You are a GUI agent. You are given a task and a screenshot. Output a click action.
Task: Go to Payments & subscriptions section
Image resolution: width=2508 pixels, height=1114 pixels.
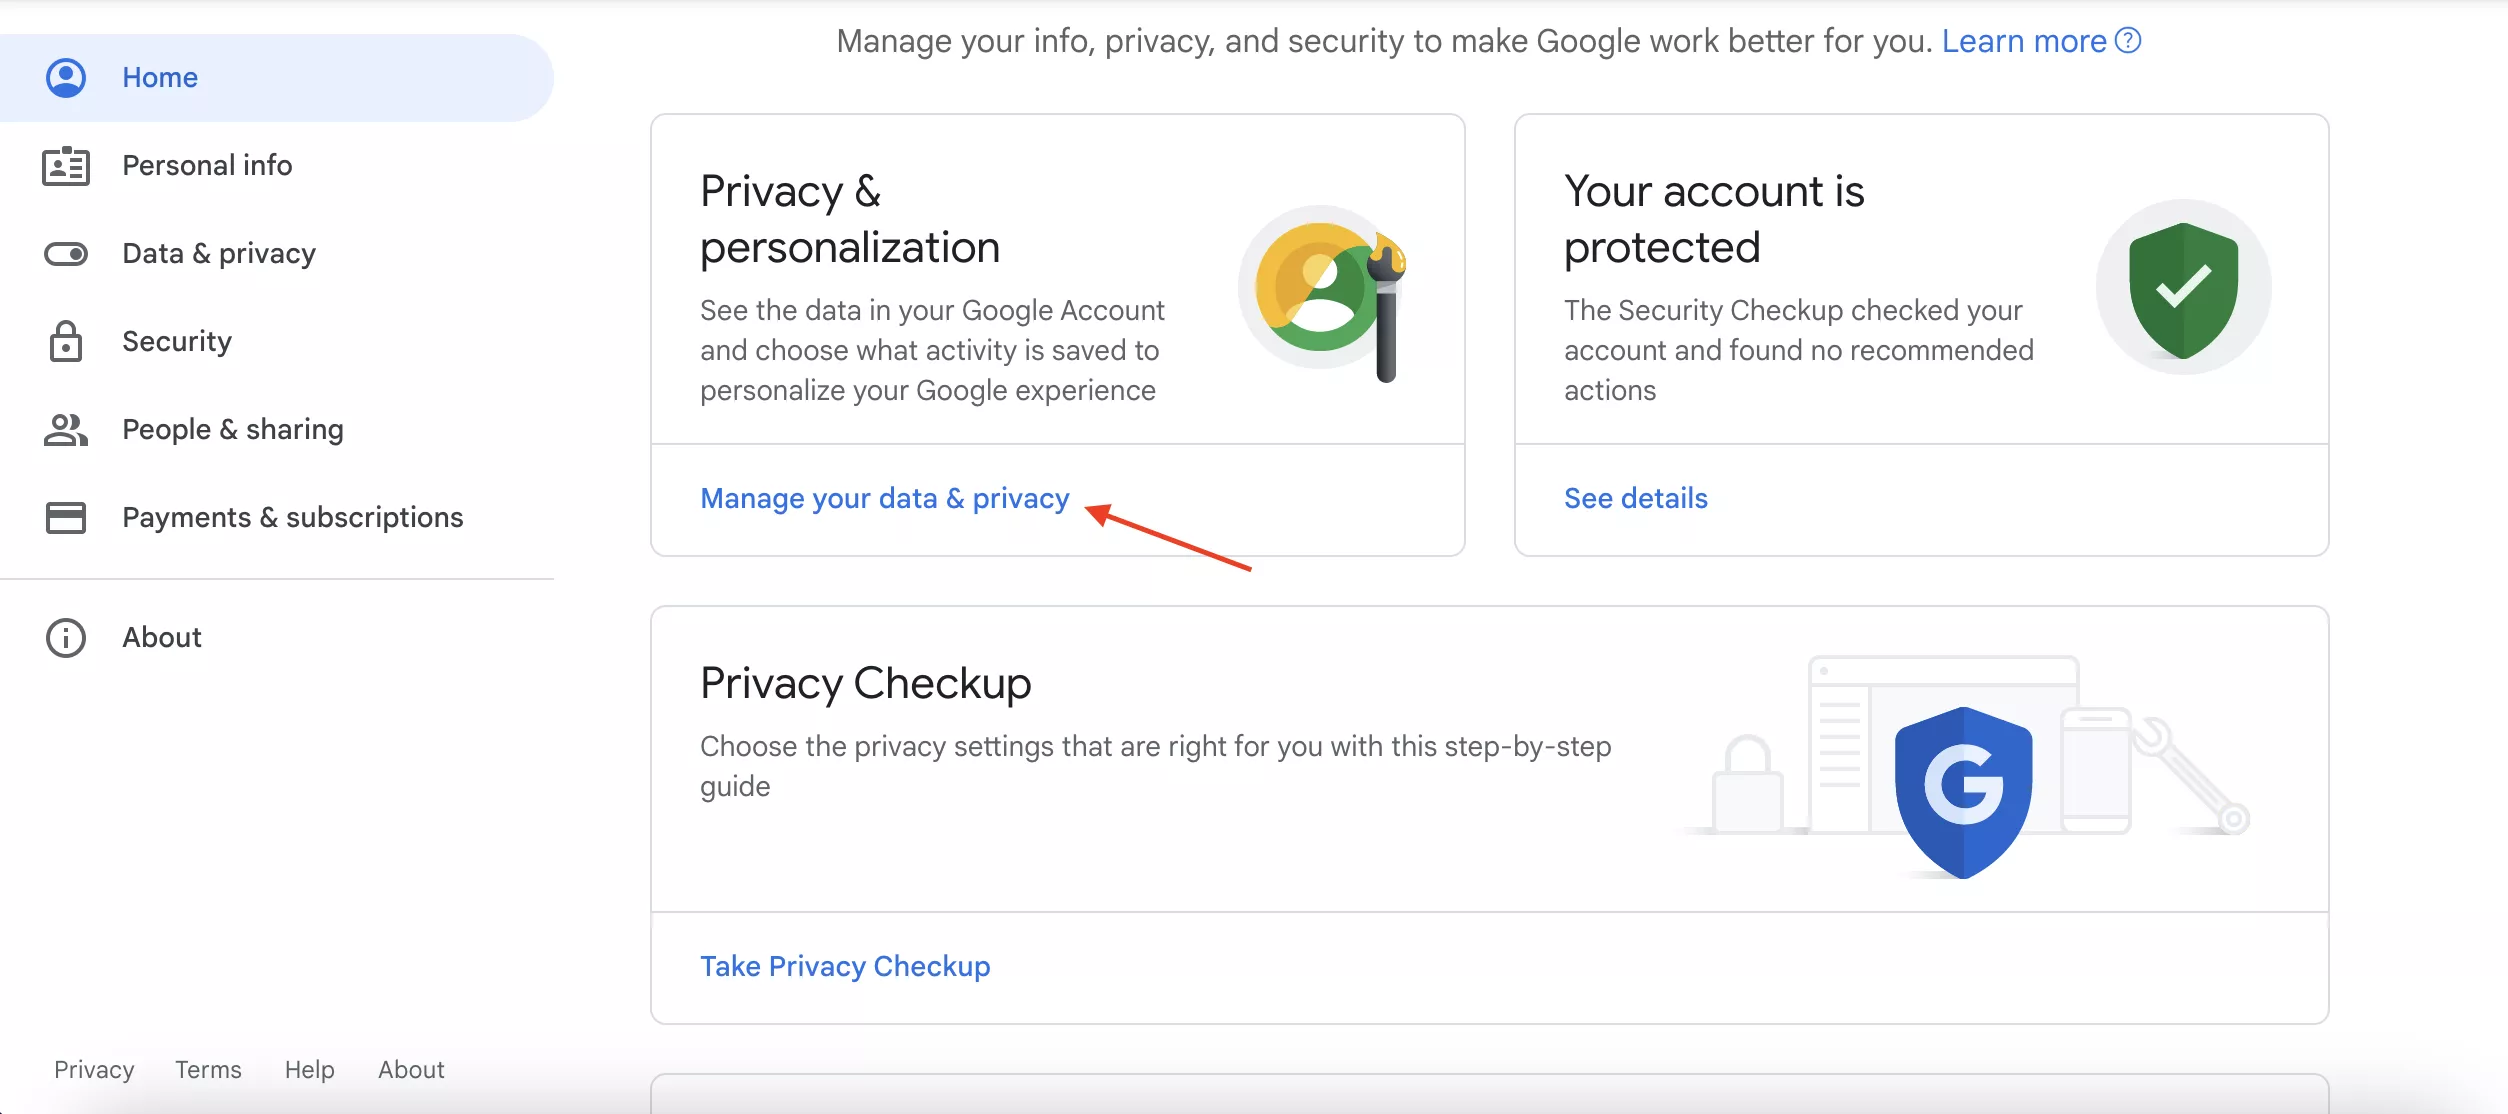[x=292, y=518]
